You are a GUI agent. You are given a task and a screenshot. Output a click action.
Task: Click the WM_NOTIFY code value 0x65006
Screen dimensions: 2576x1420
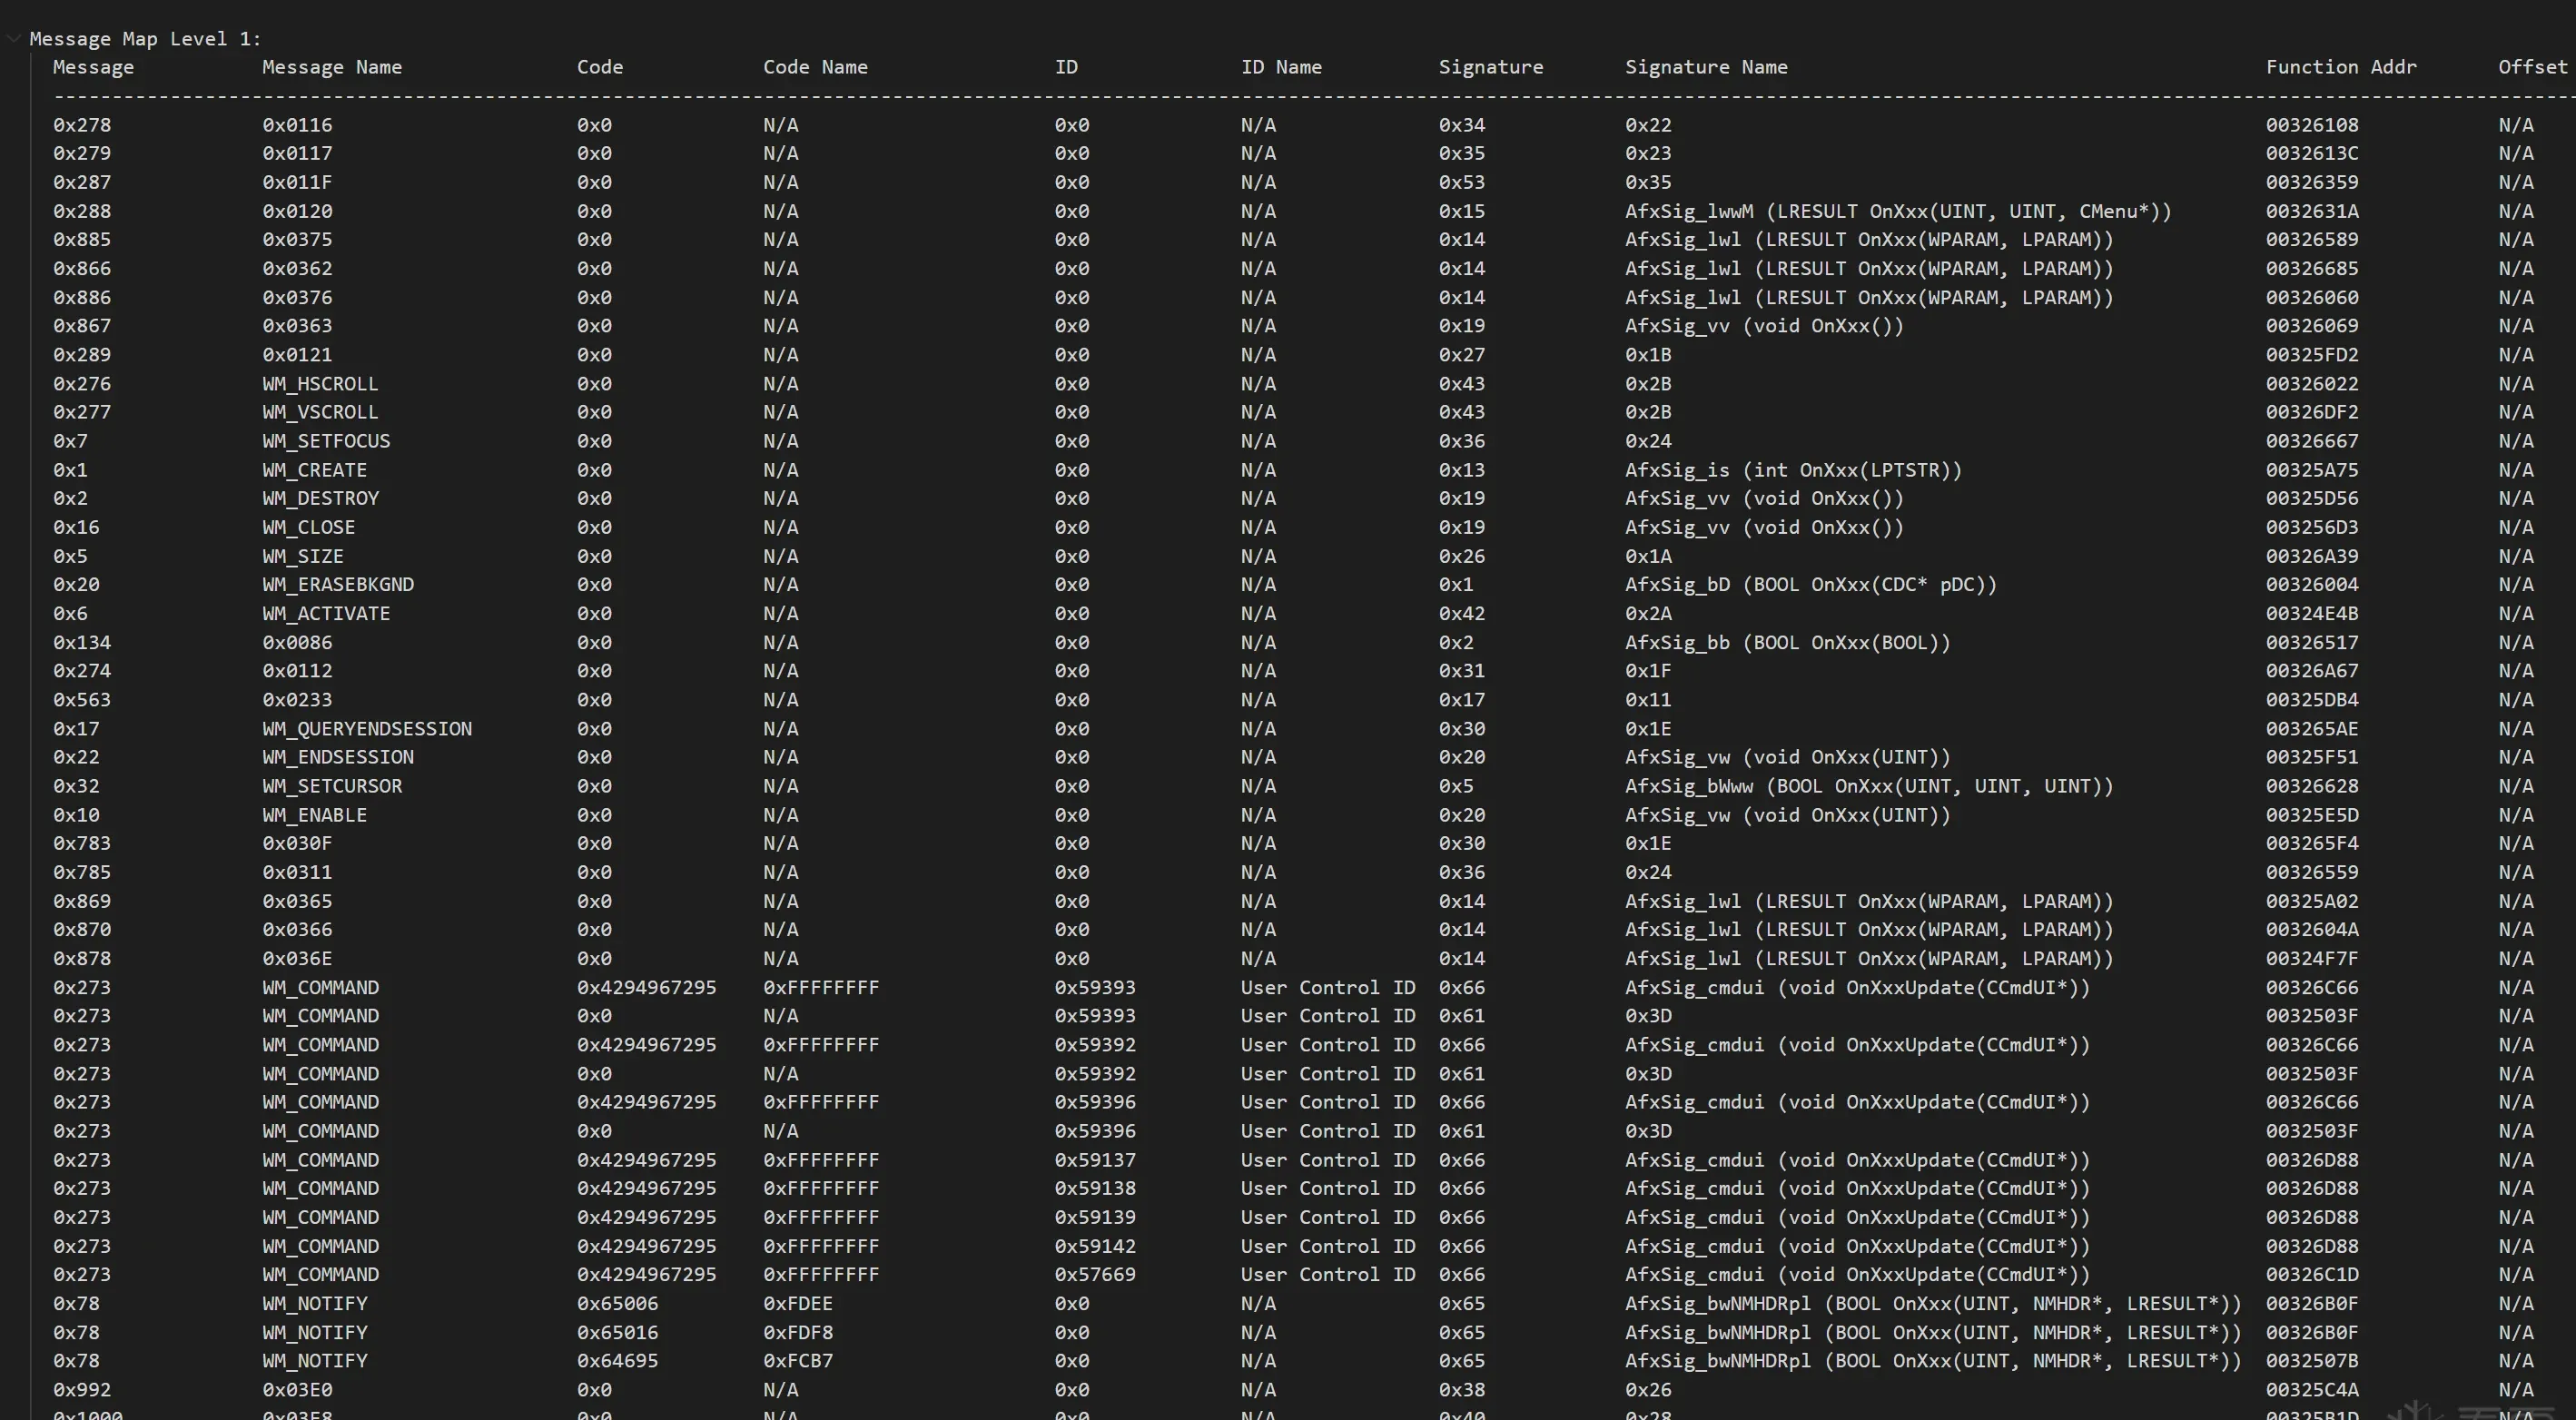617,1304
